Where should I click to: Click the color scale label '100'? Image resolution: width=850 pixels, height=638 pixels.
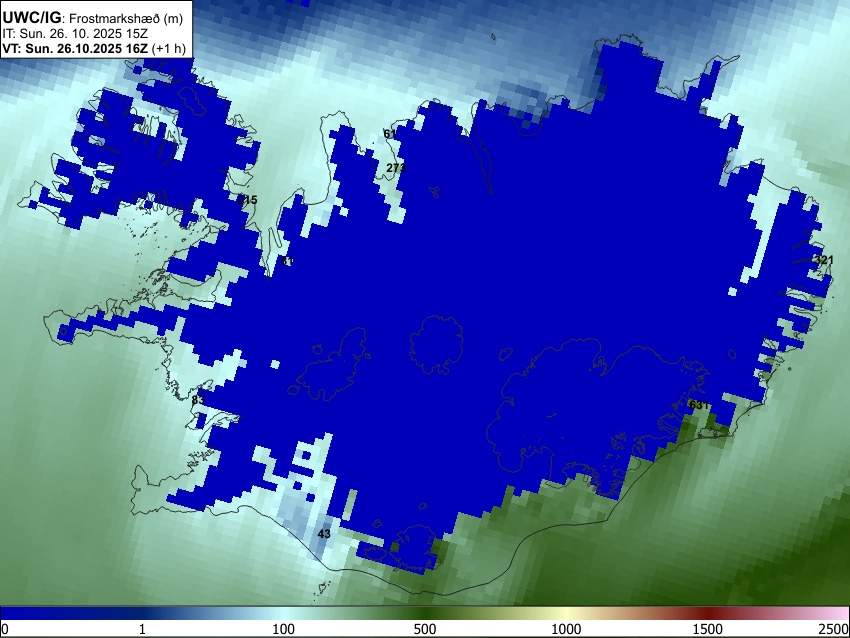click(284, 629)
